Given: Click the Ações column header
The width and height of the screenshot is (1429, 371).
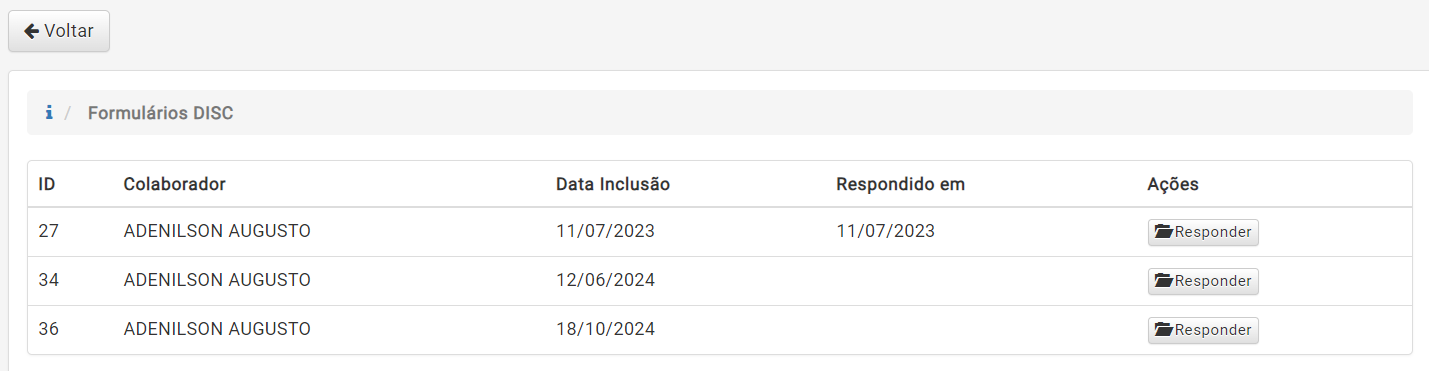Looking at the screenshot, I should (x=1173, y=184).
